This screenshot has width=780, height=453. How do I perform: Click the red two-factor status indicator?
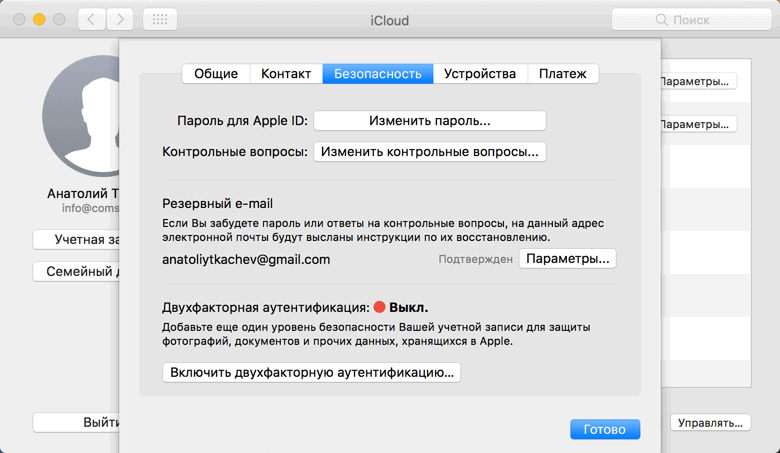[380, 307]
